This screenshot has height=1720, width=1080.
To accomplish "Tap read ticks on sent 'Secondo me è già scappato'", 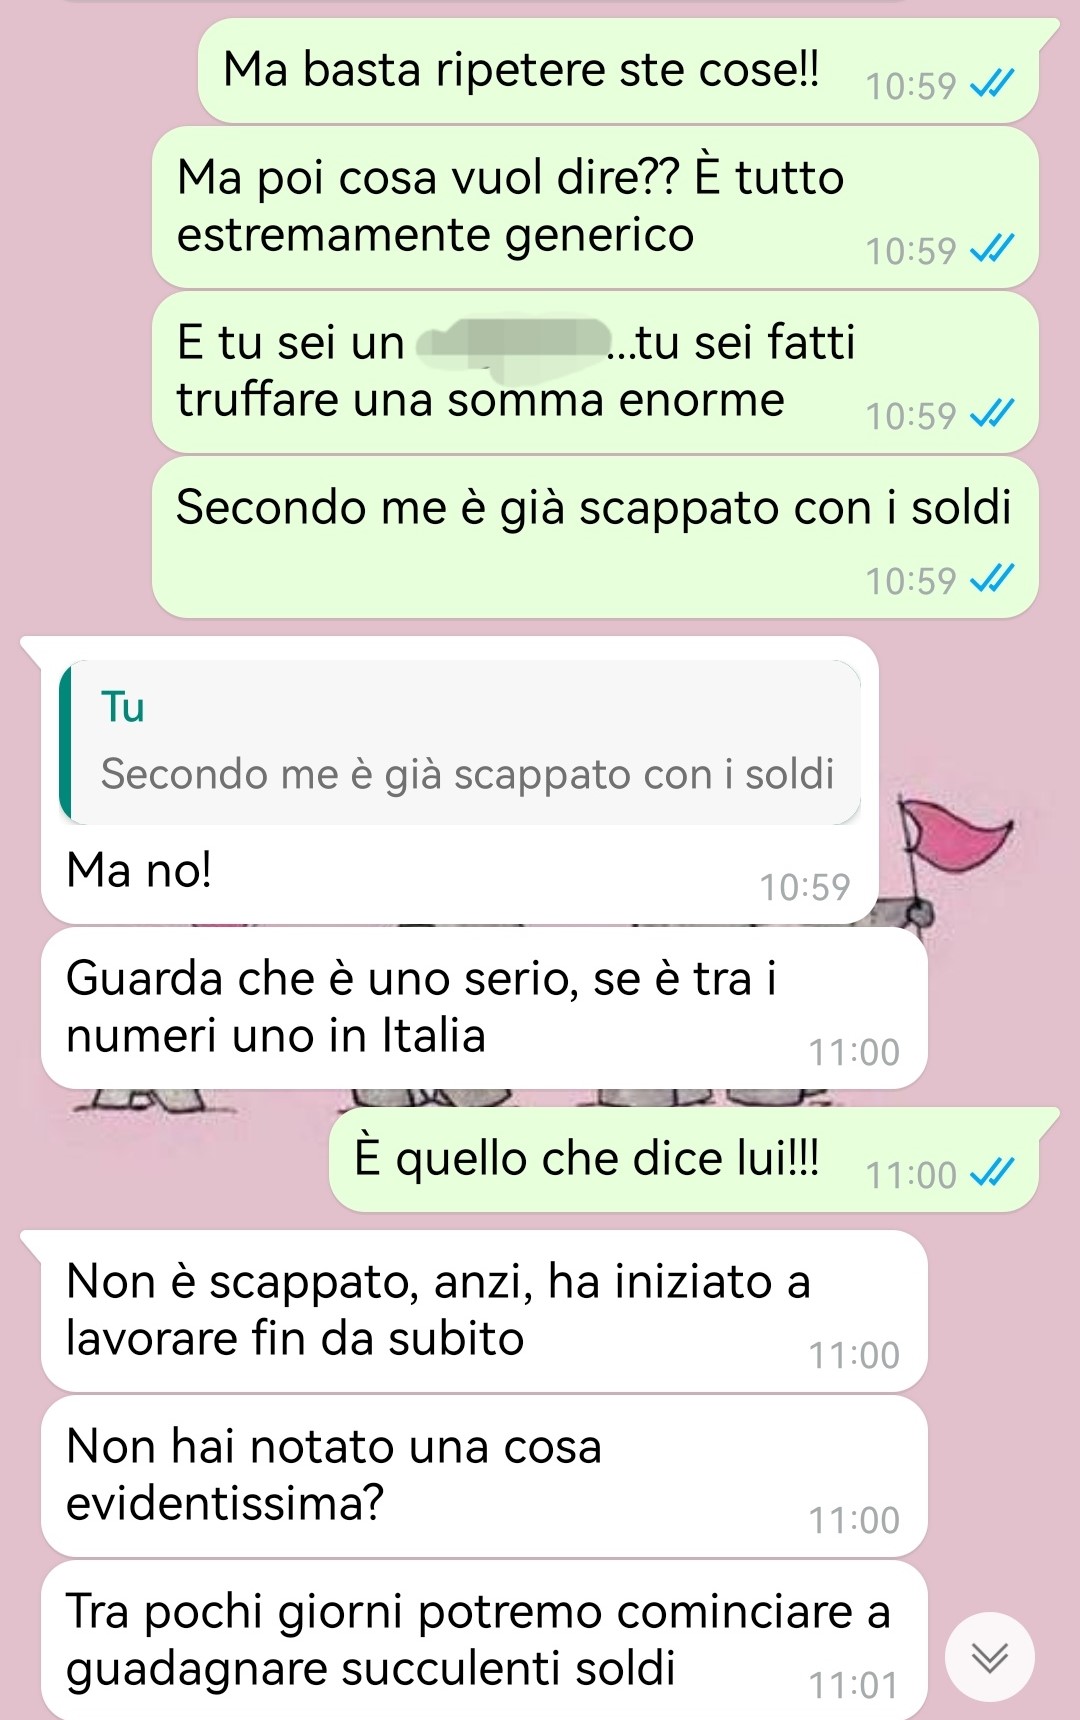I will pyautogui.click(x=992, y=579).
